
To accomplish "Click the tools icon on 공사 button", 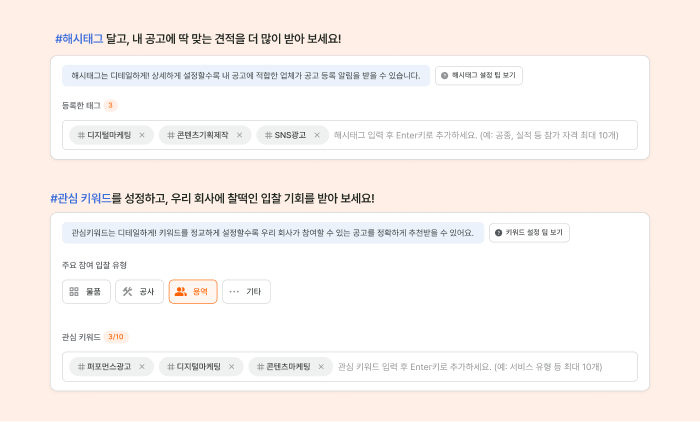I will [128, 292].
